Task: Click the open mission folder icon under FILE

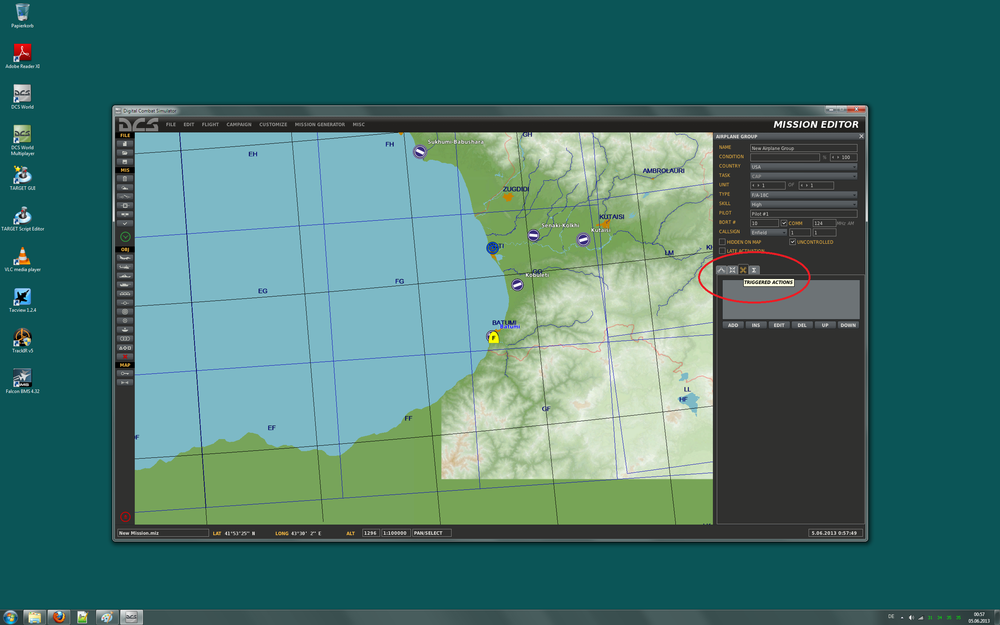Action: point(125,152)
